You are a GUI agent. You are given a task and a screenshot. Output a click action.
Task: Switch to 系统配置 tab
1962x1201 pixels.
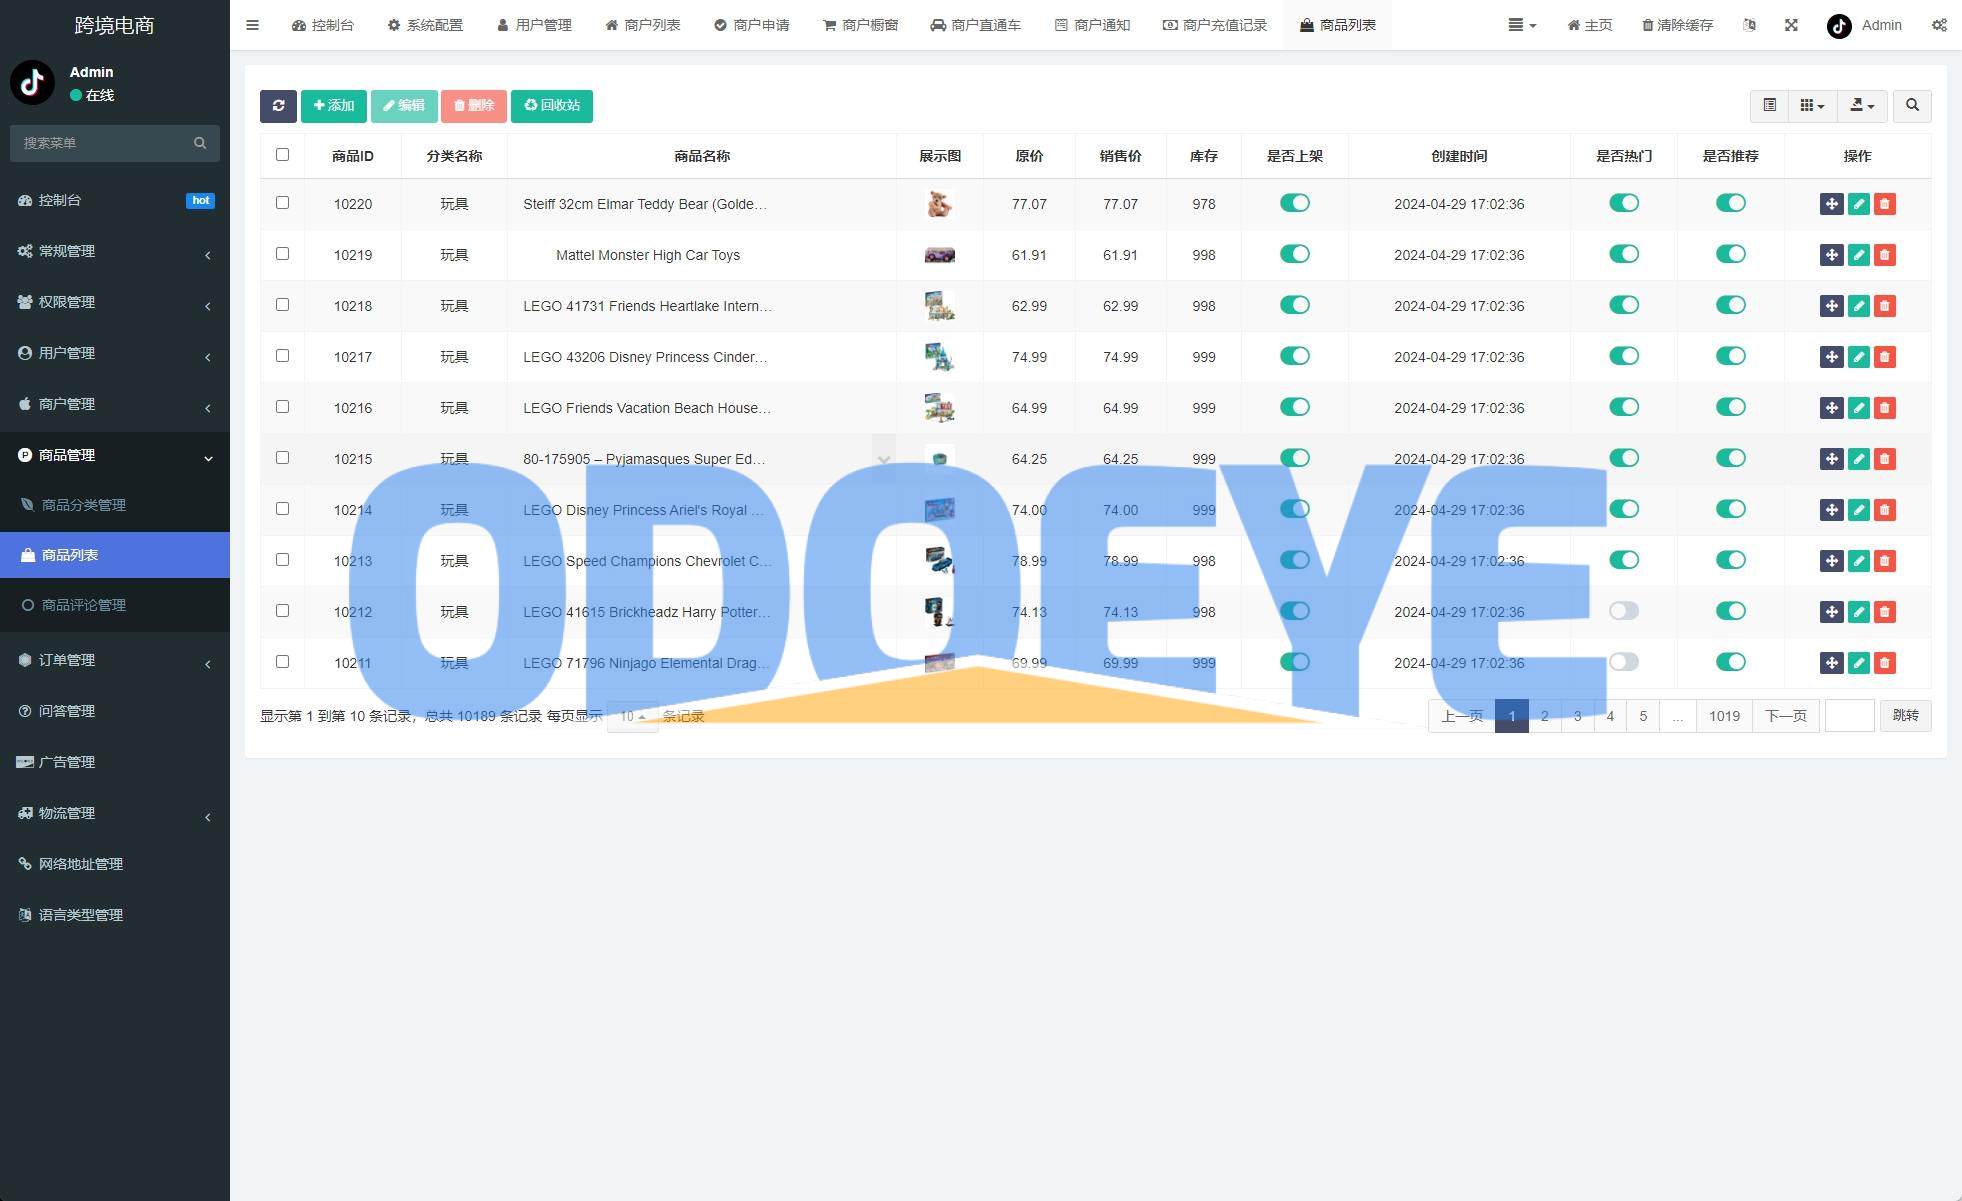pos(425,25)
